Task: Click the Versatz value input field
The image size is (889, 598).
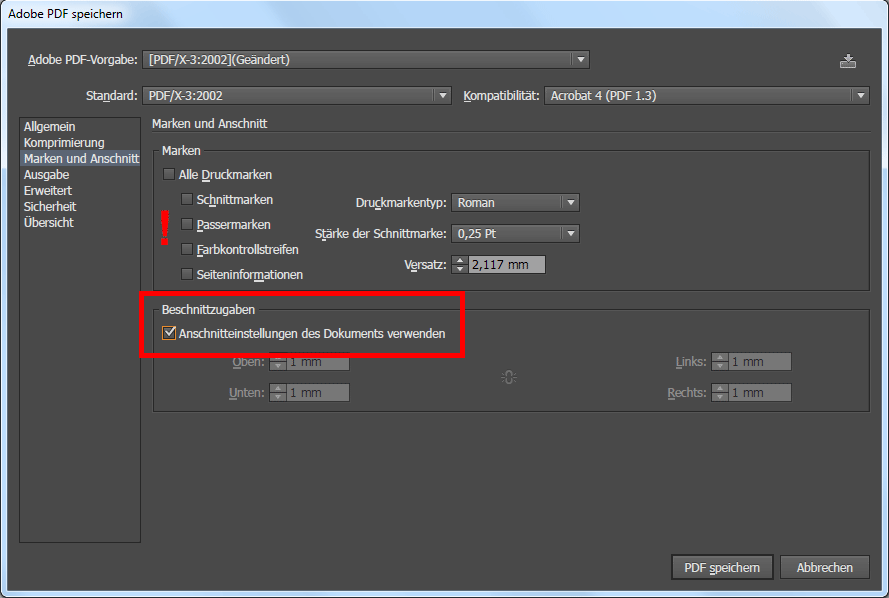Action: click(x=506, y=265)
